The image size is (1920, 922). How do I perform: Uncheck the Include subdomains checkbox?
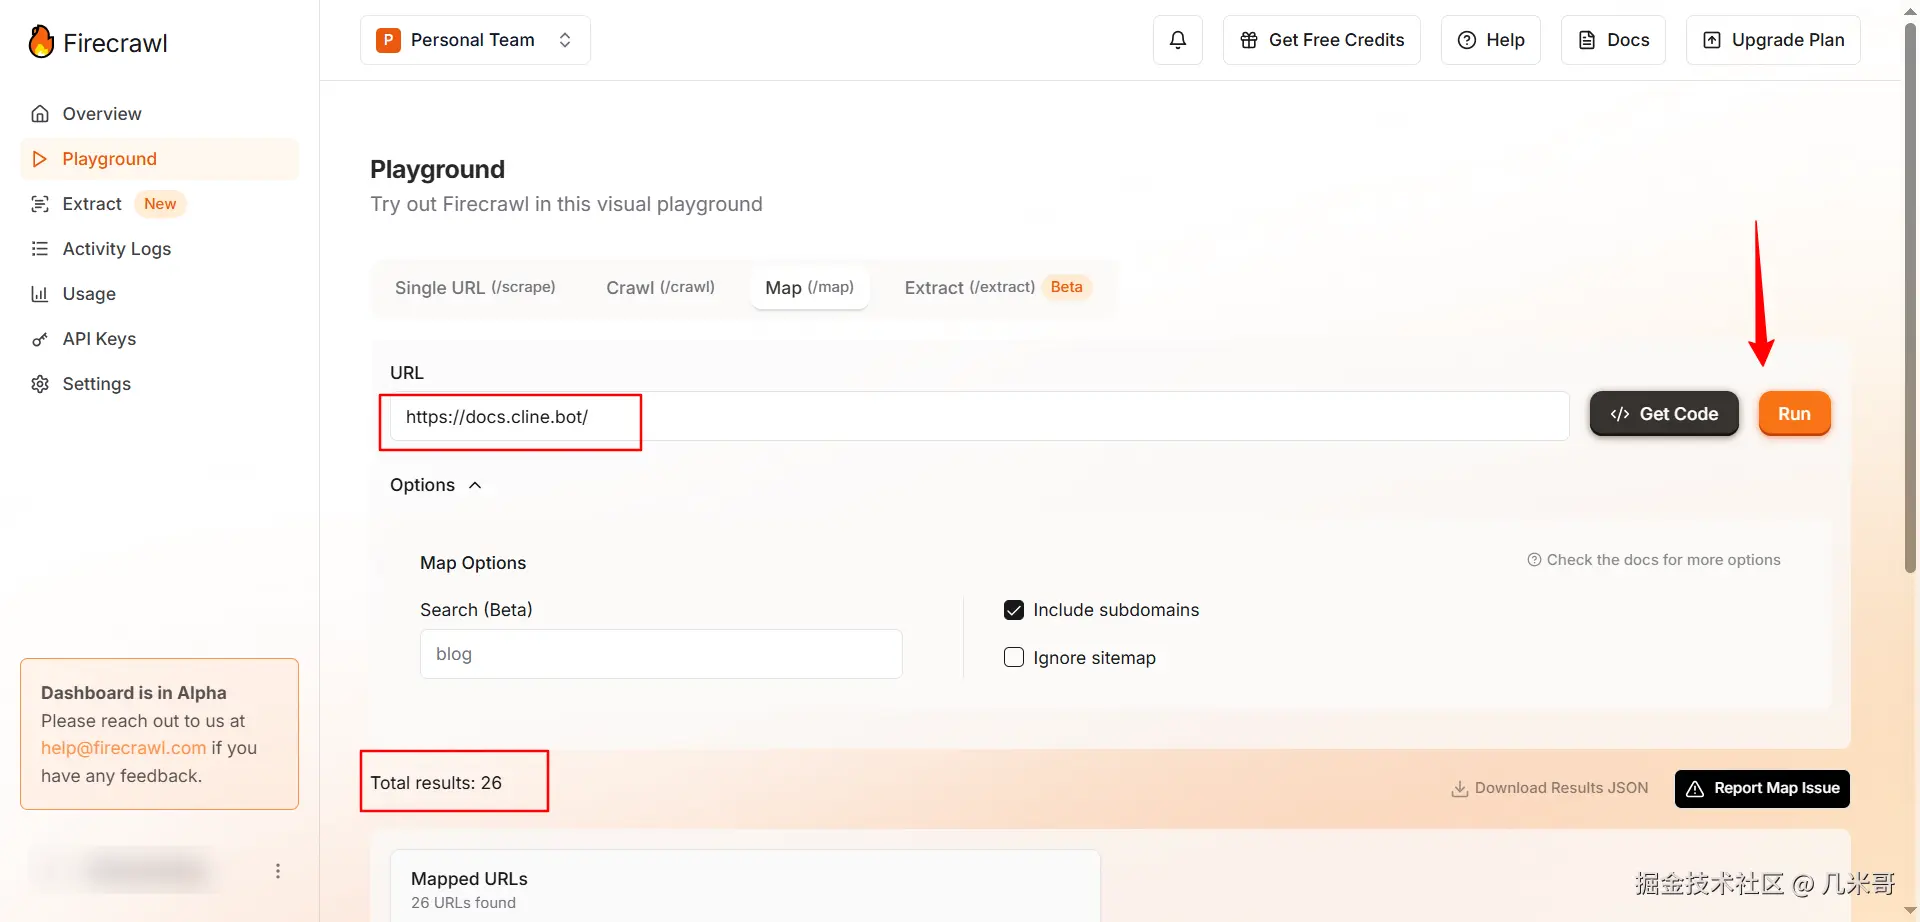(1014, 610)
